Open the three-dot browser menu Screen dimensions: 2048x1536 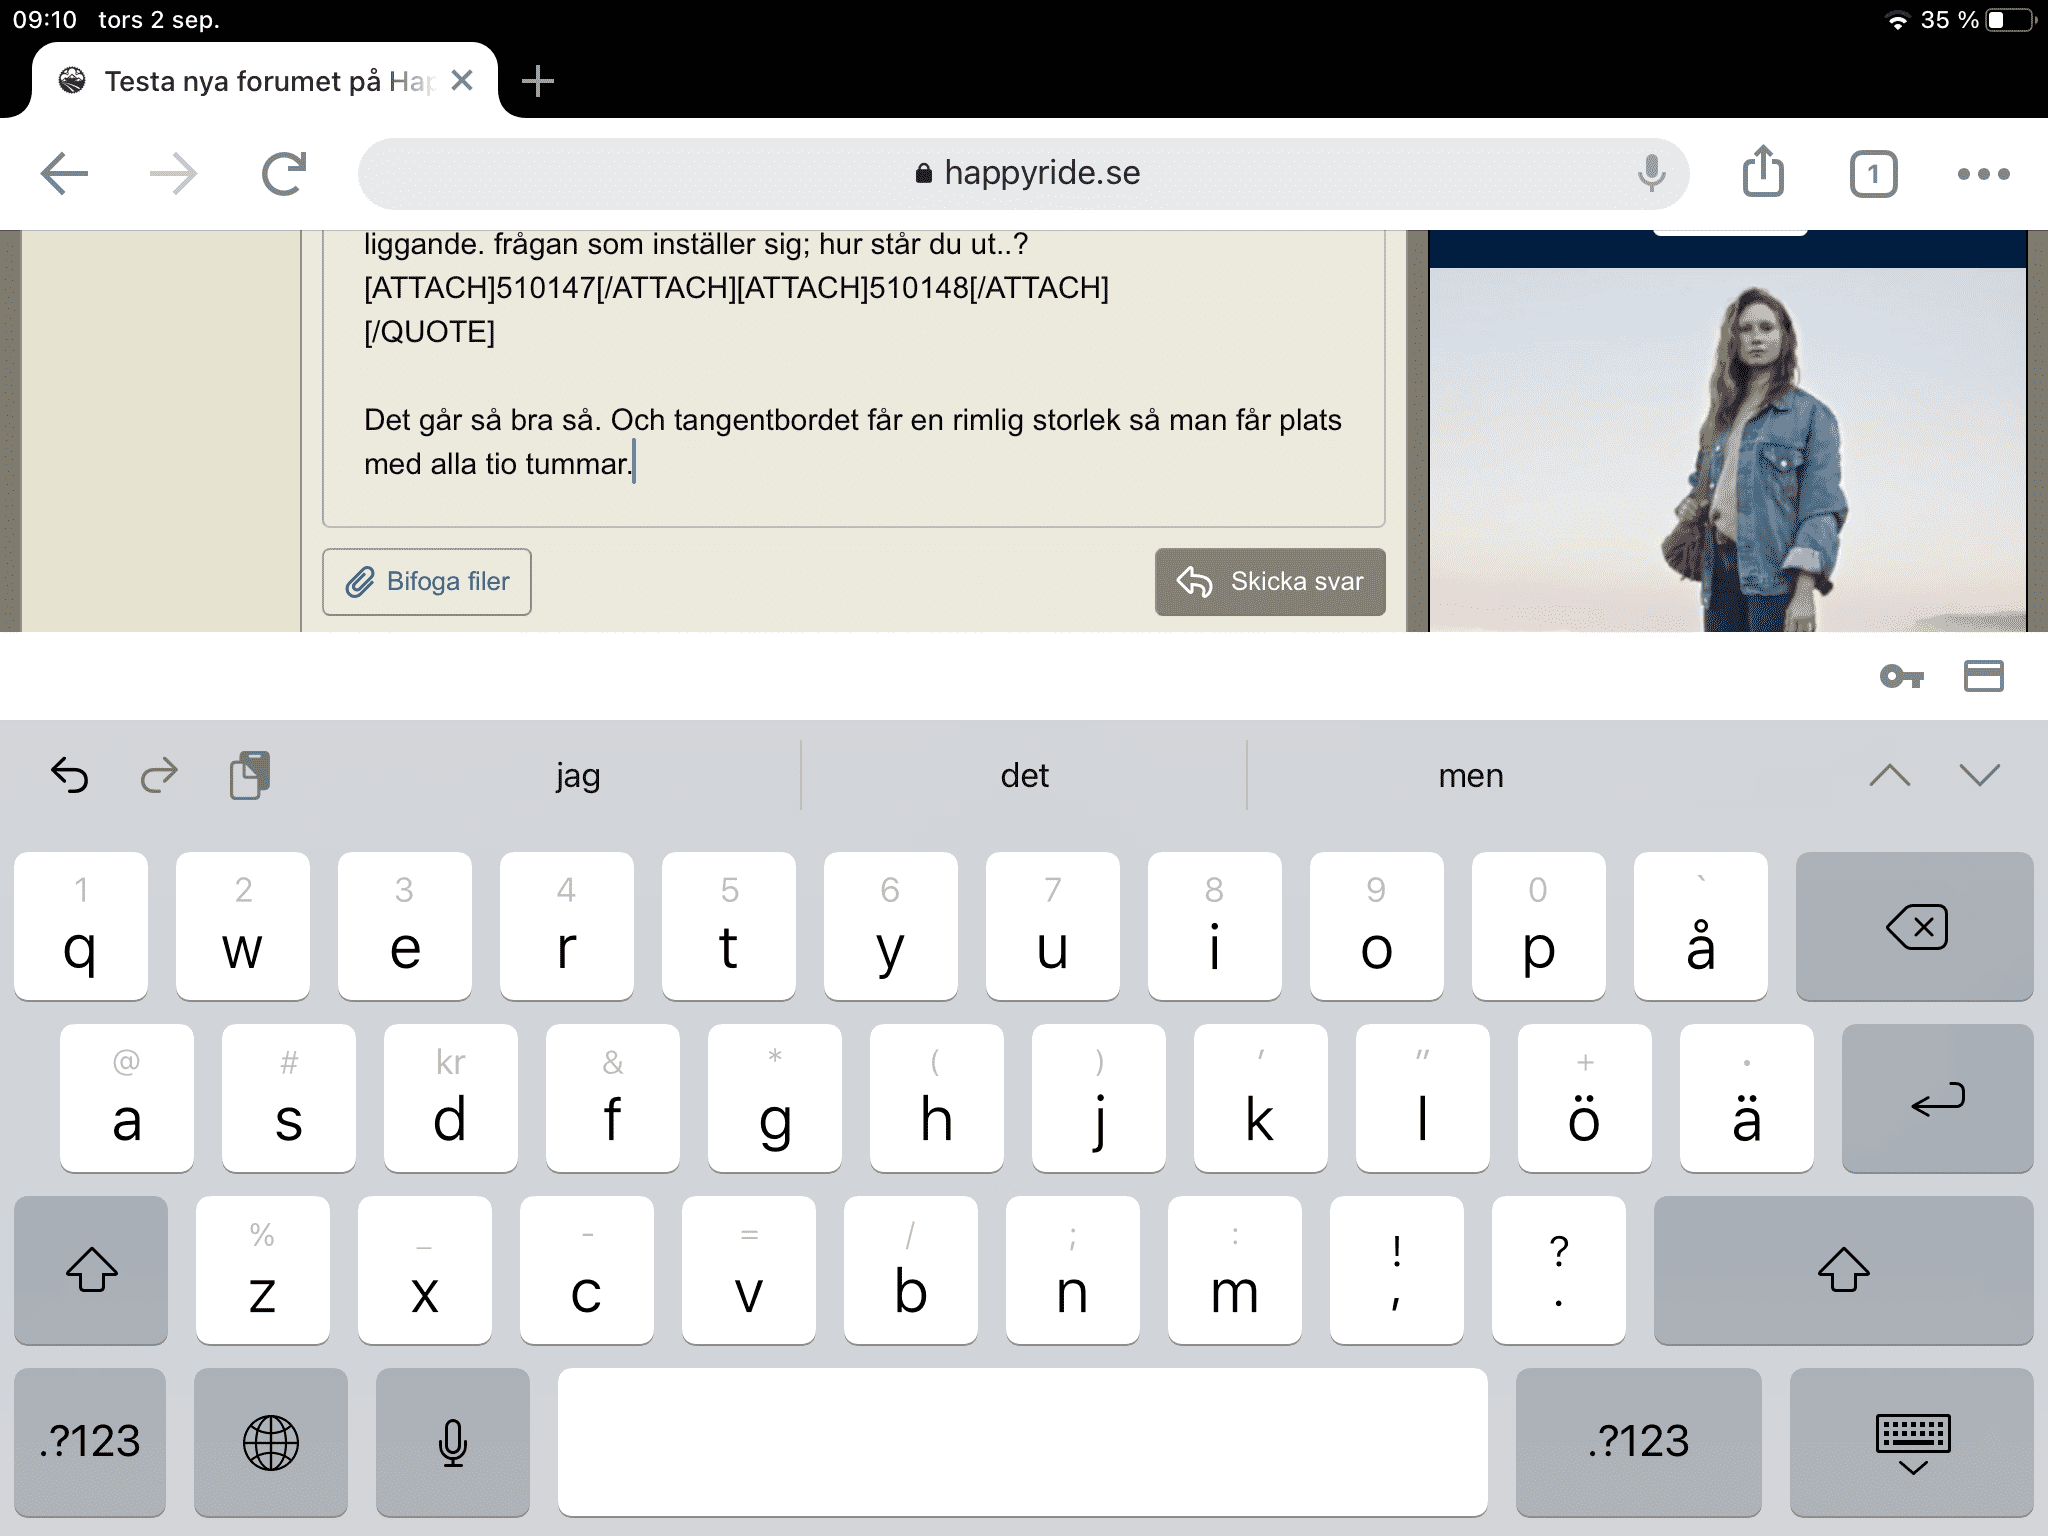pos(1983,174)
